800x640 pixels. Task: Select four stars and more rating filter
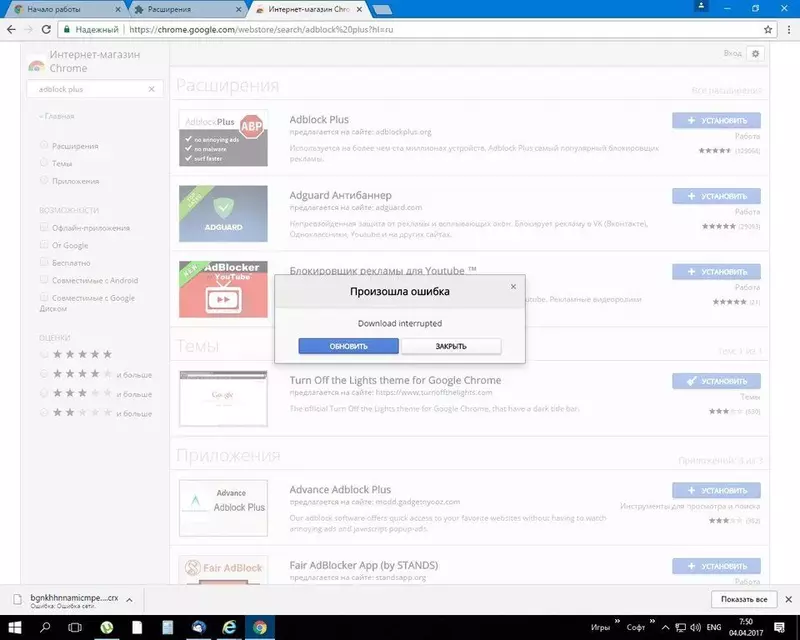pyautogui.click(x=44, y=374)
